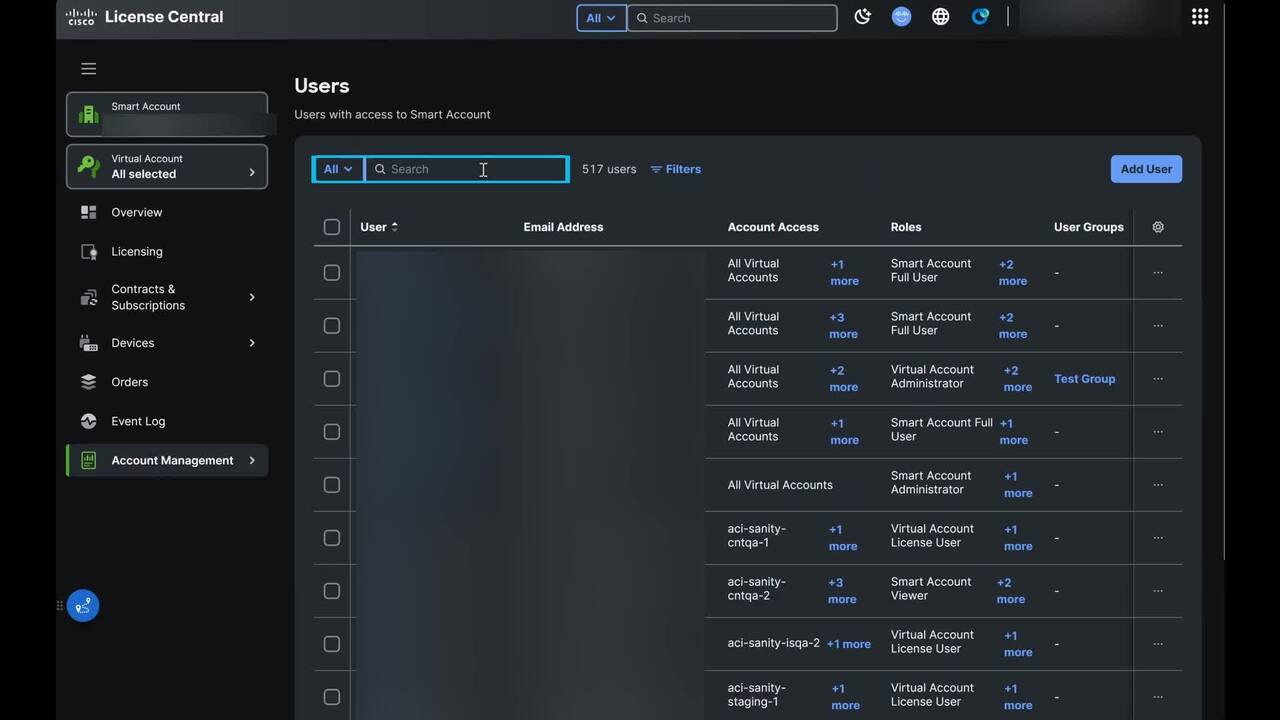Open row actions for aci-sanity-staging-1 row
The image size is (1280, 720).
[1158, 697]
